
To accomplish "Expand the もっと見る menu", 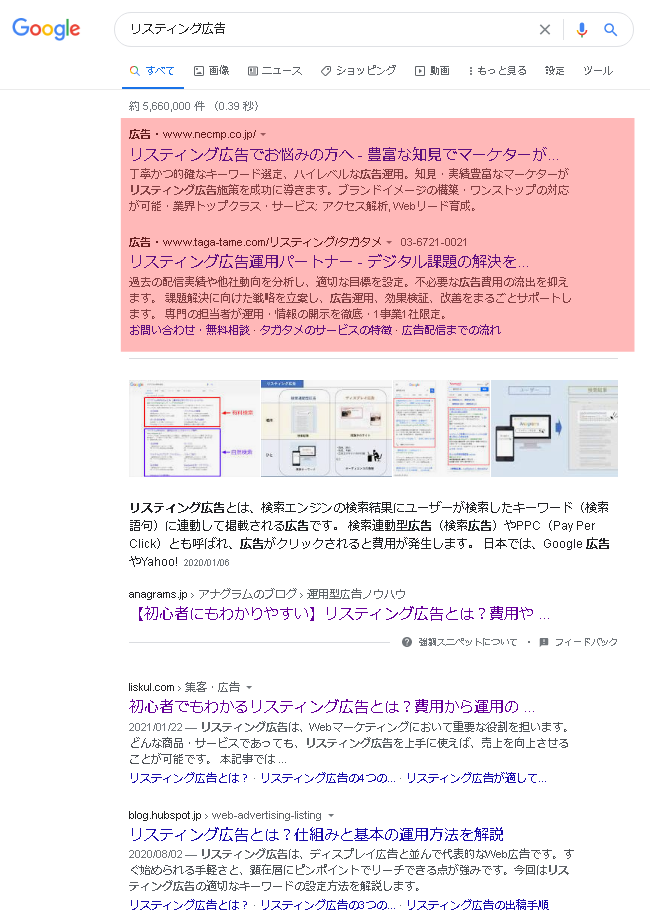I will [x=497, y=71].
